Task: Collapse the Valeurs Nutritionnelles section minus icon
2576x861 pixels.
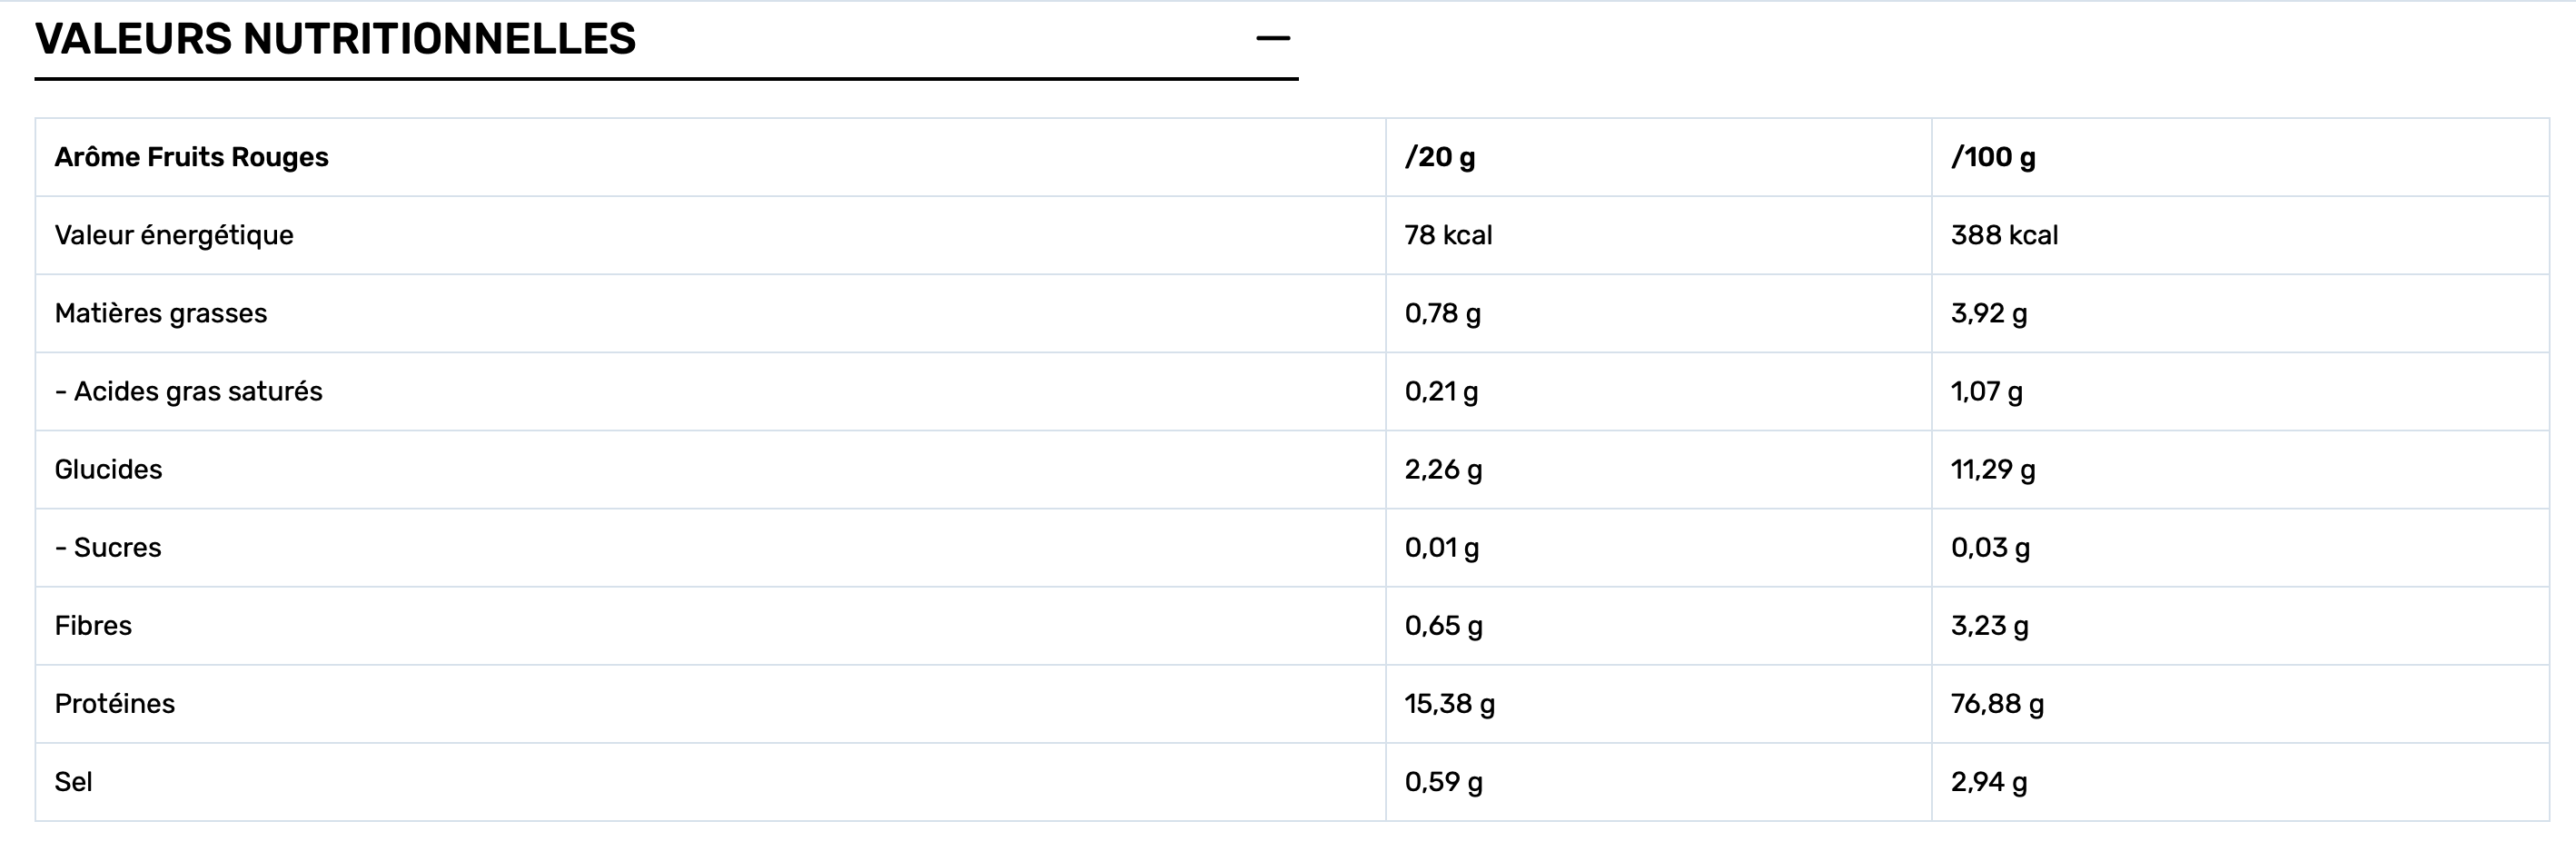Action: [x=1272, y=39]
